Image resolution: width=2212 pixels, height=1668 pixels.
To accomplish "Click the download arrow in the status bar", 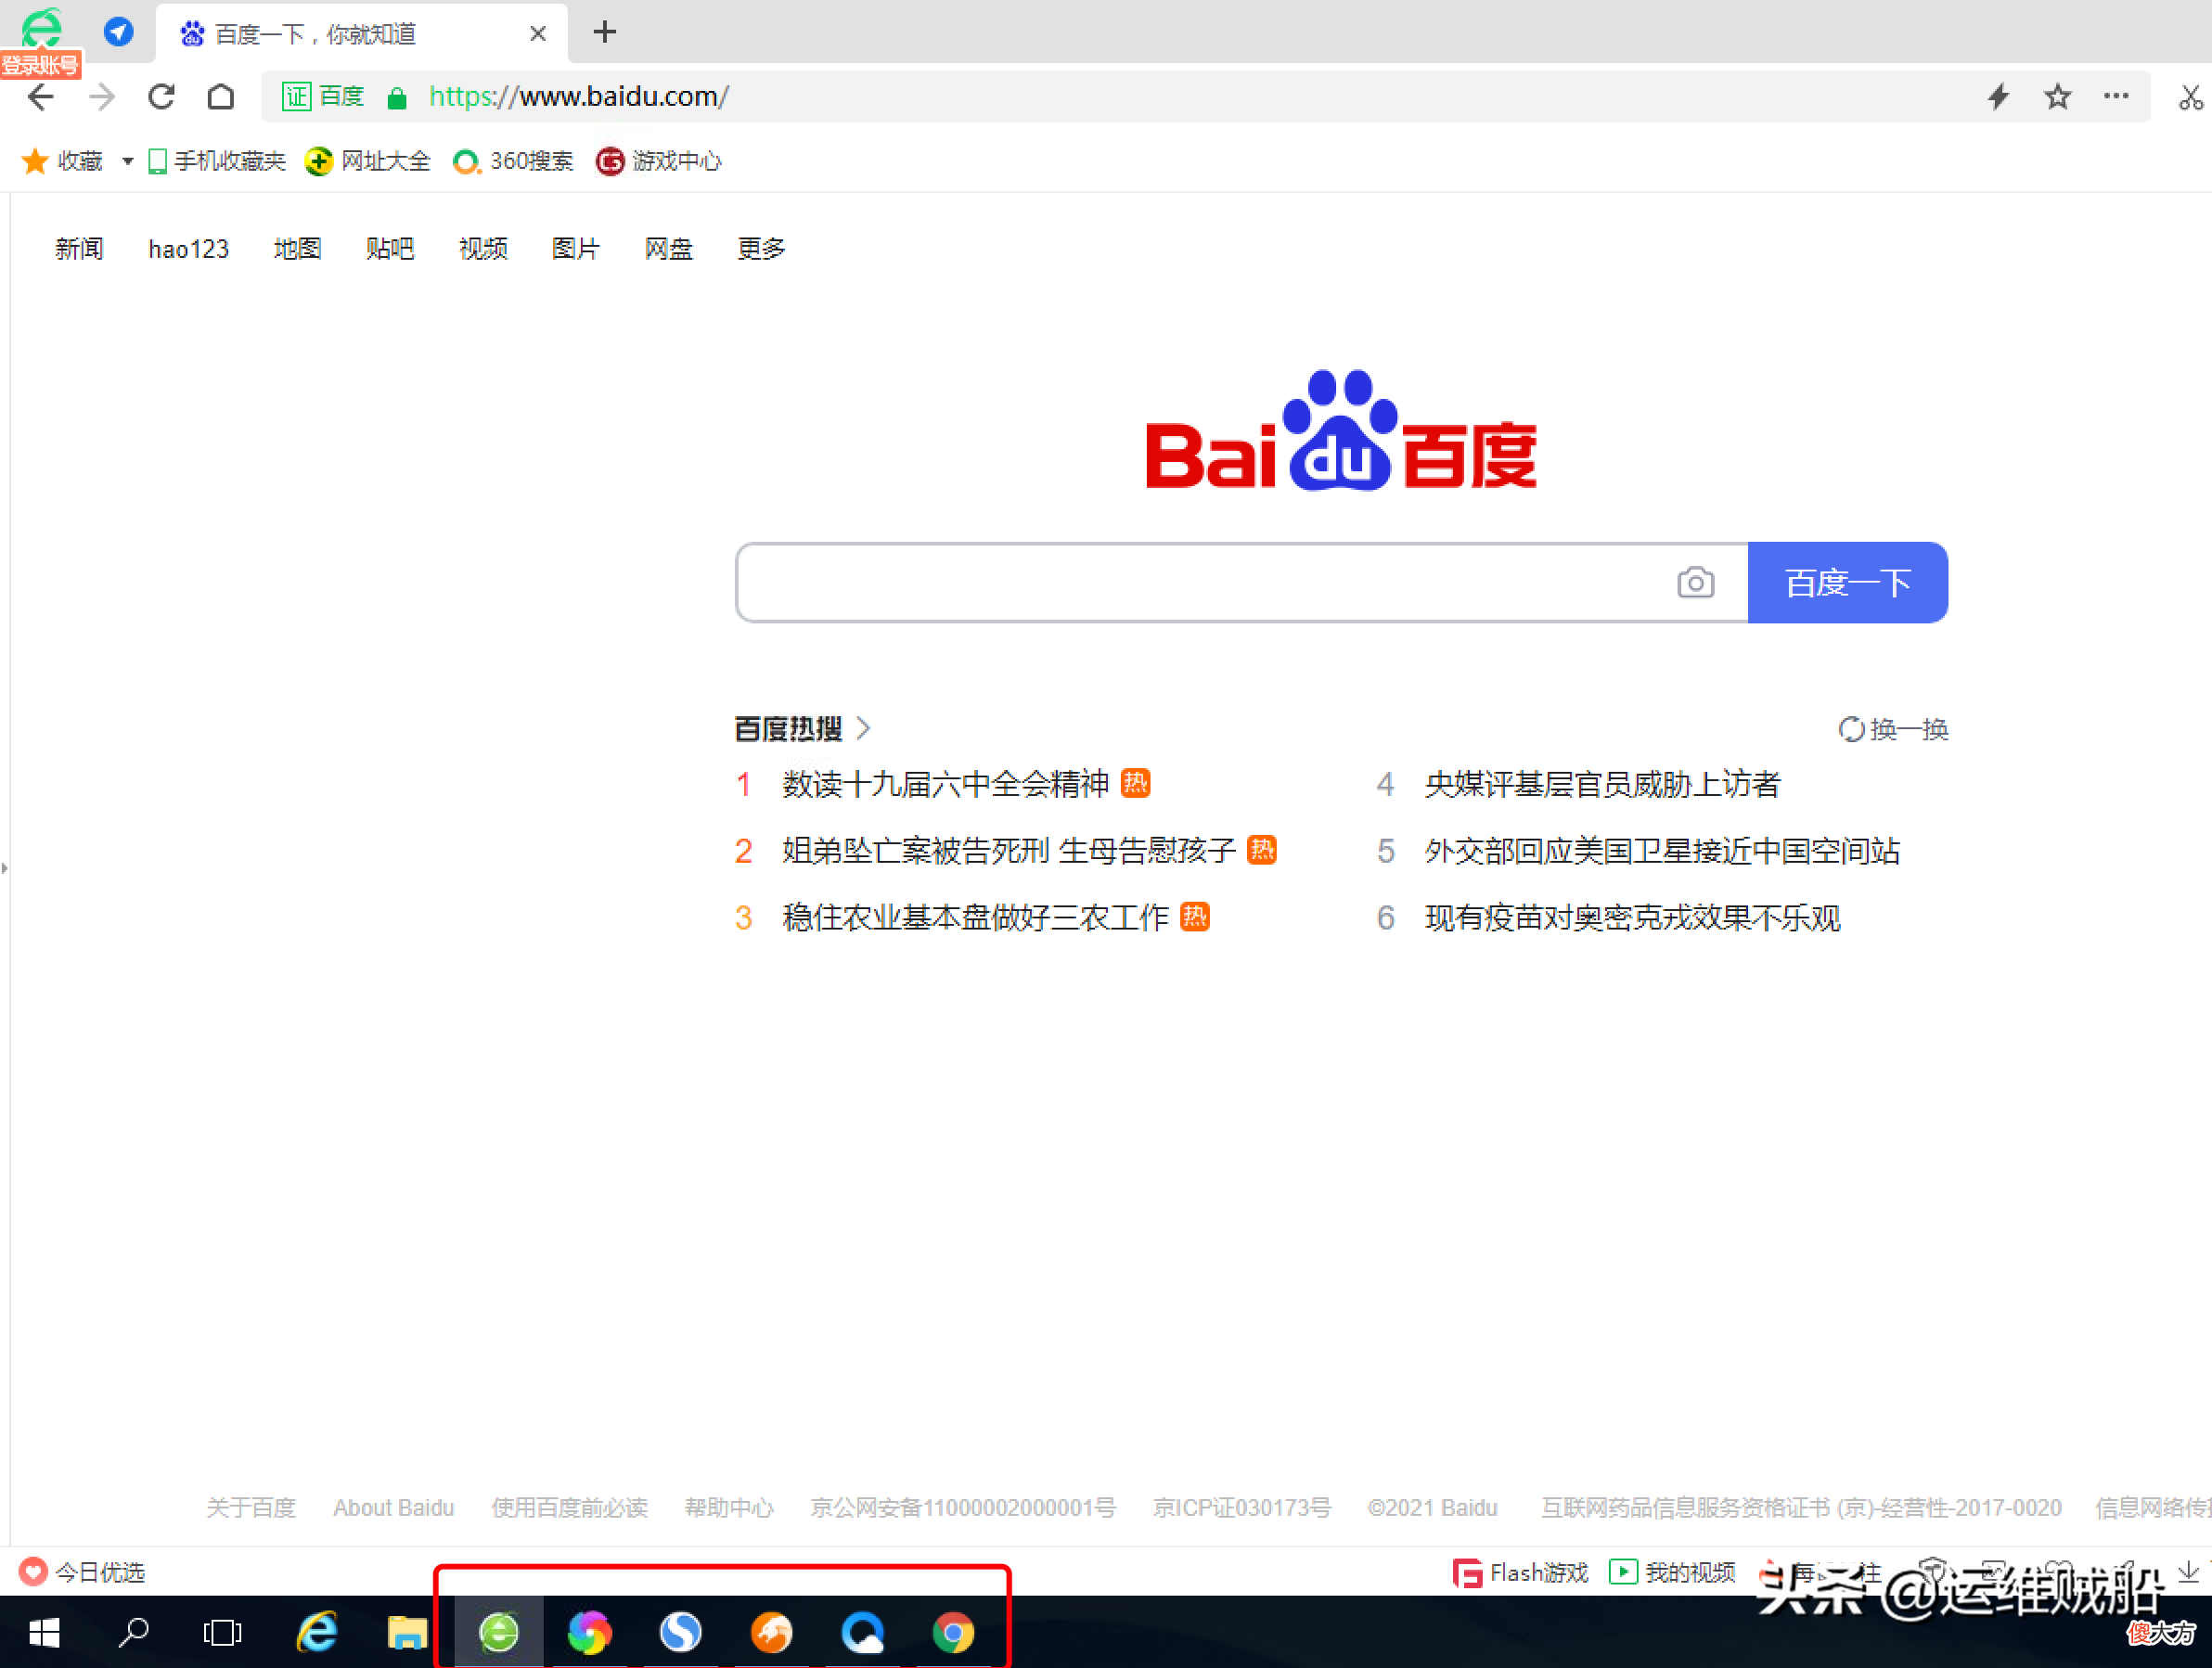I will pyautogui.click(x=2188, y=1571).
